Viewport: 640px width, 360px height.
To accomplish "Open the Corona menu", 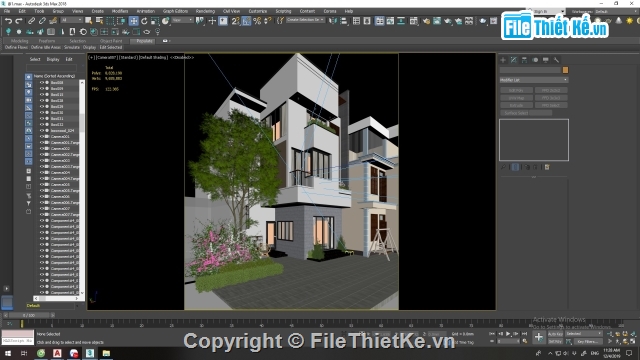I will pos(330,11).
